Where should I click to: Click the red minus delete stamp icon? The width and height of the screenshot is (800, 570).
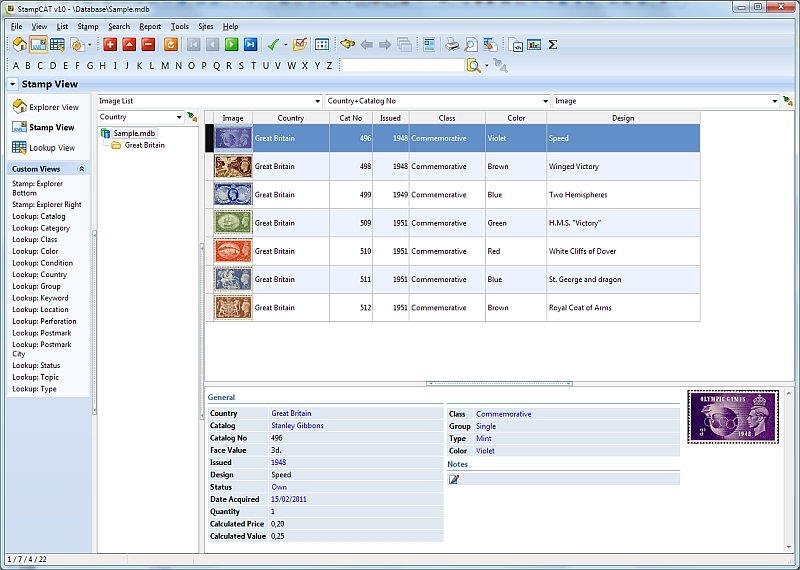pos(148,45)
